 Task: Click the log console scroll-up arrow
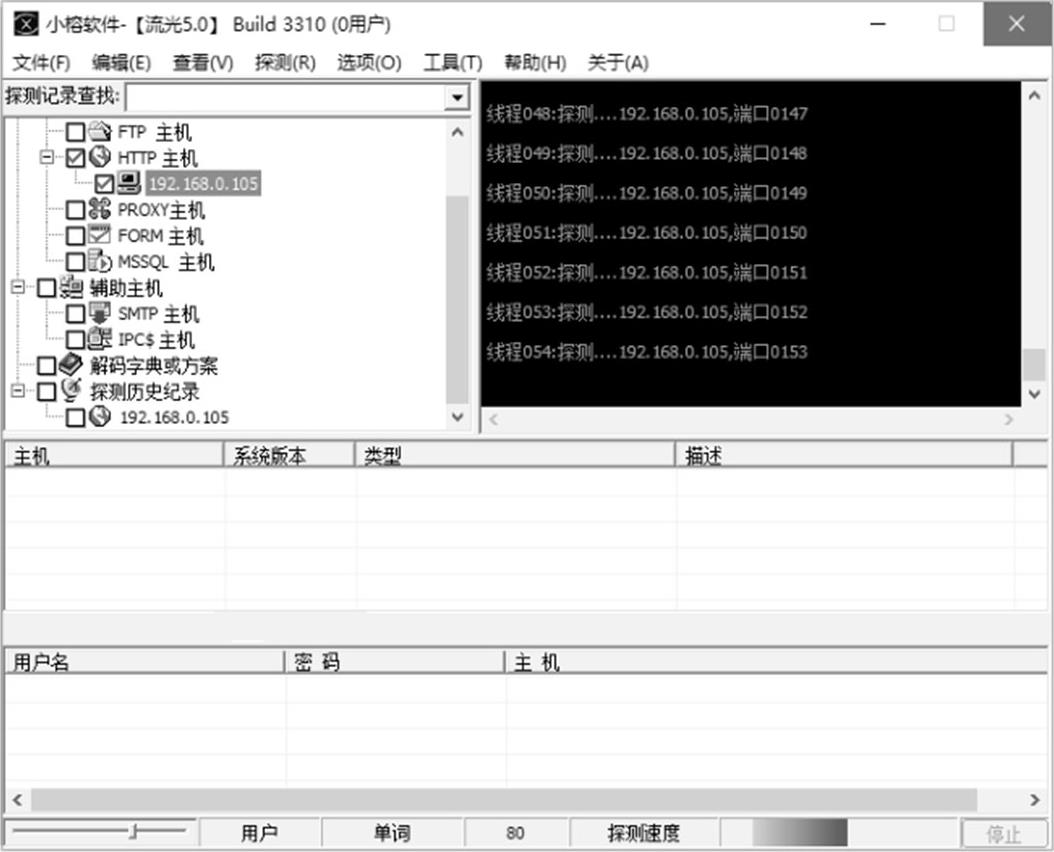(x=1035, y=95)
